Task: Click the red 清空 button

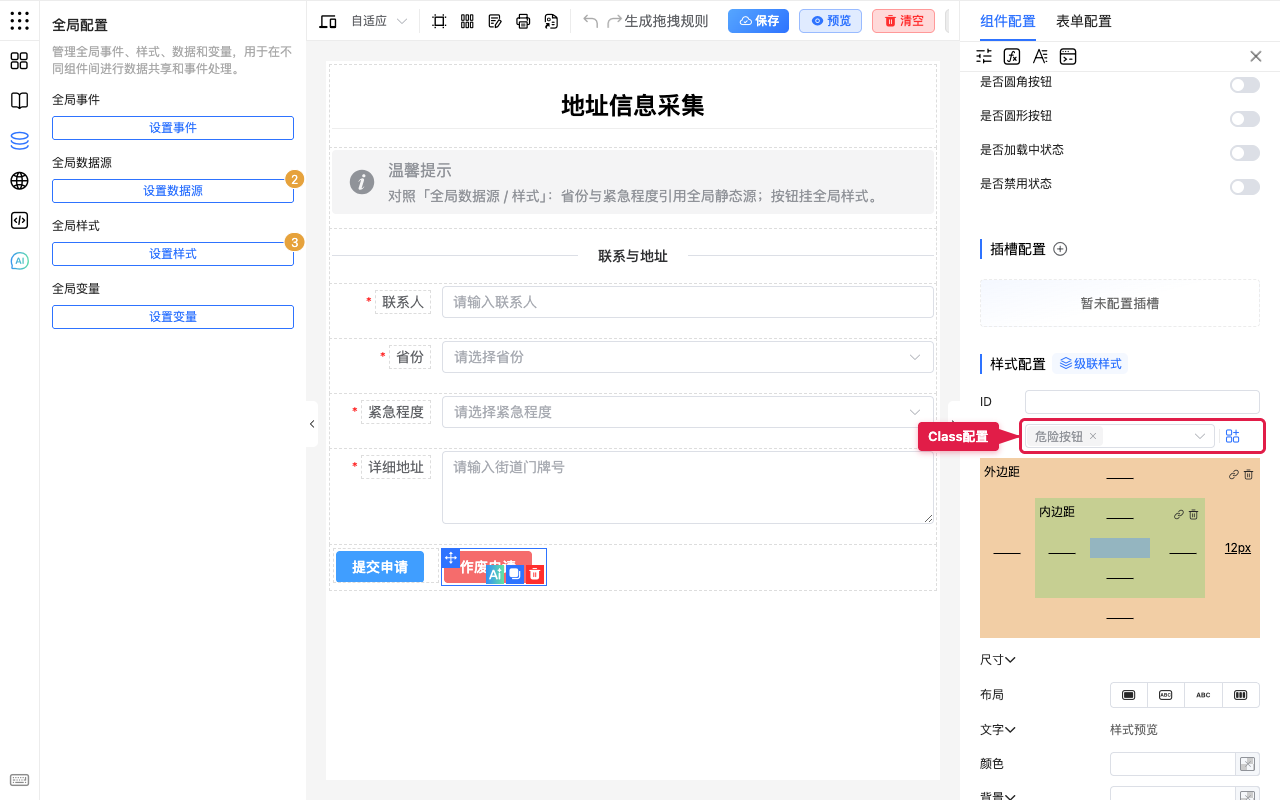Action: coord(904,21)
